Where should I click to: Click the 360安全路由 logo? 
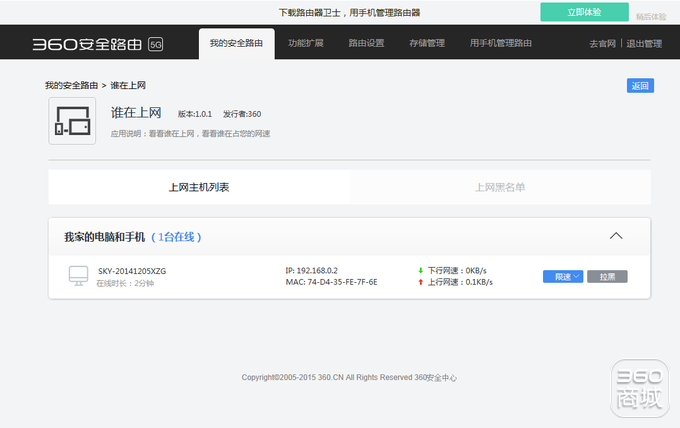[87, 44]
